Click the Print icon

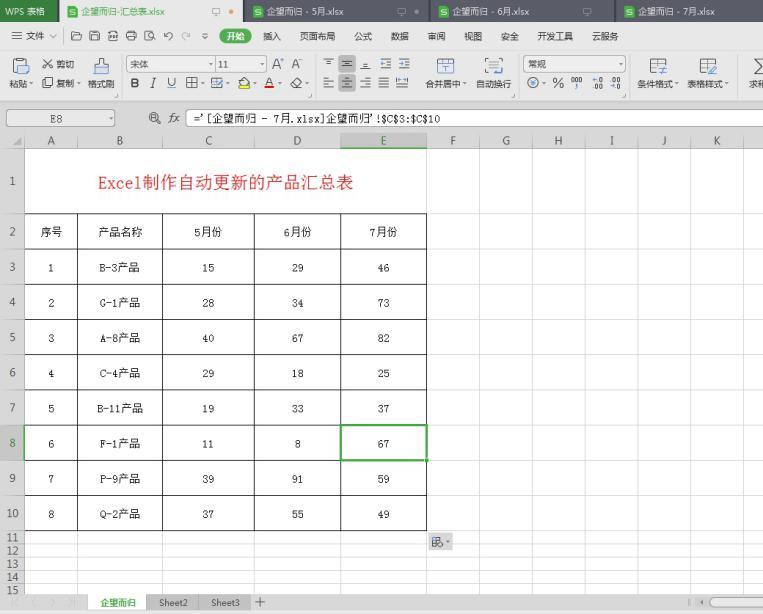coord(131,36)
